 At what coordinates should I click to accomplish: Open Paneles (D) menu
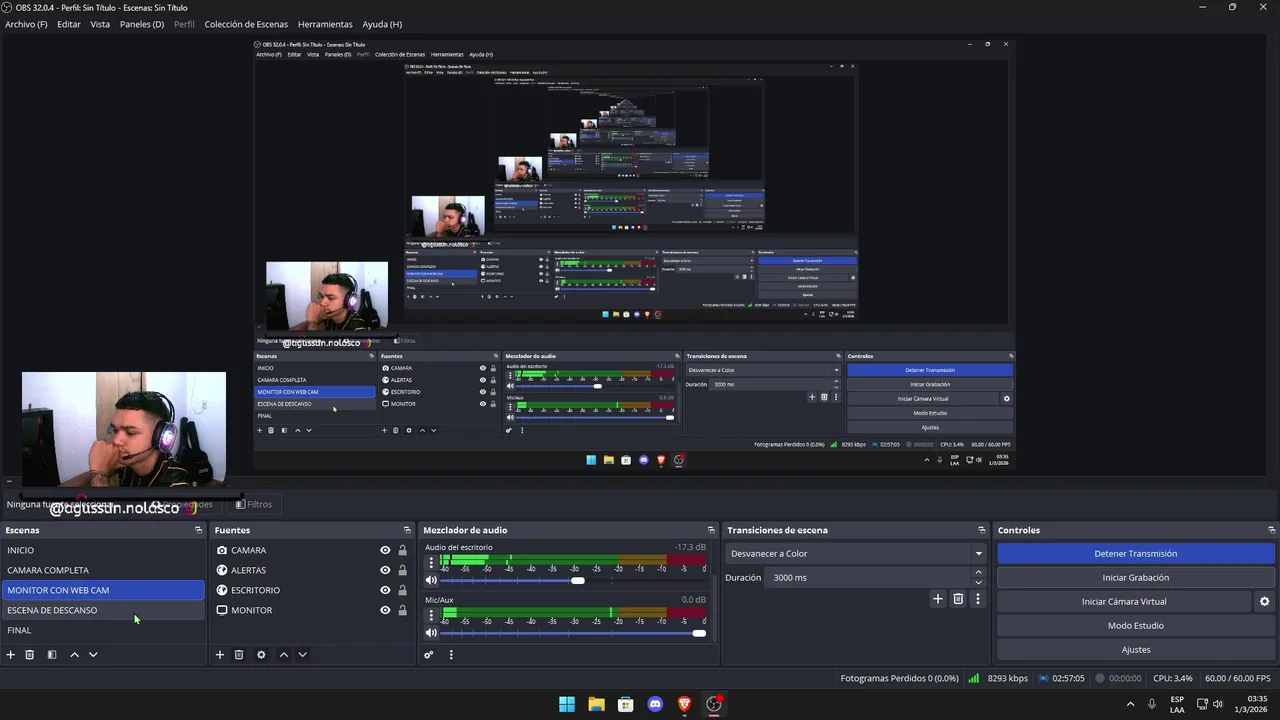click(x=142, y=24)
